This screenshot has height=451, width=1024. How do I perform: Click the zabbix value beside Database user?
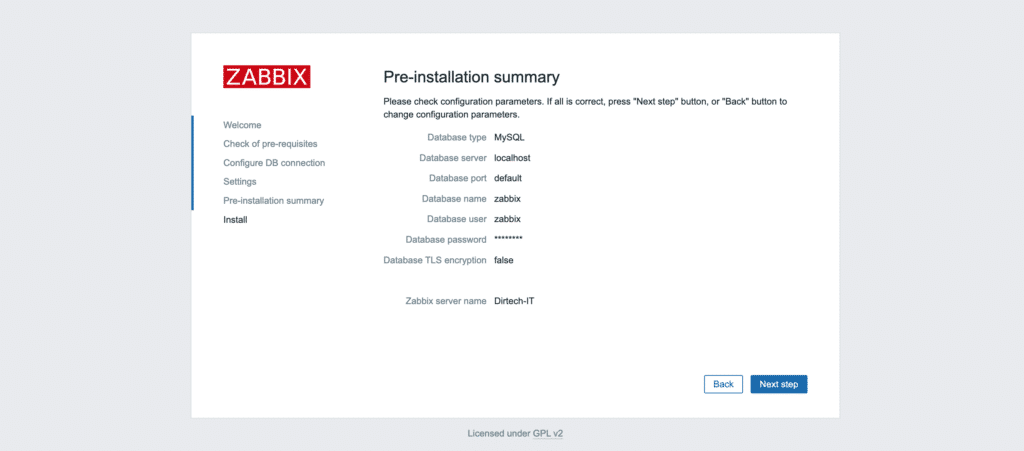507,219
